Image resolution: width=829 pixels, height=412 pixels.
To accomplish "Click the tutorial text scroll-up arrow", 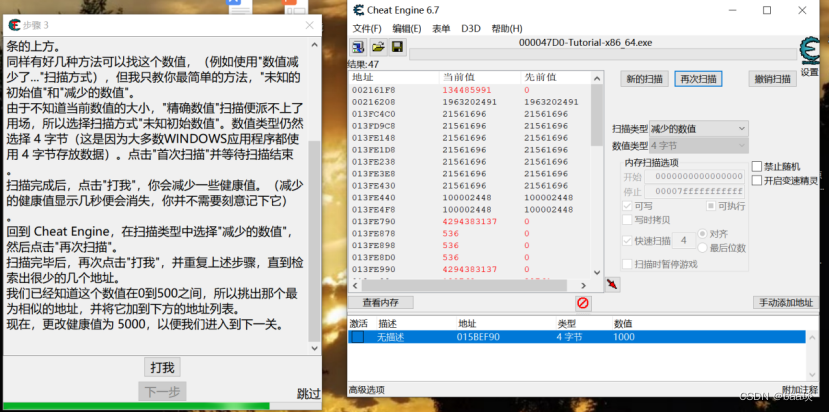I will click(314, 44).
